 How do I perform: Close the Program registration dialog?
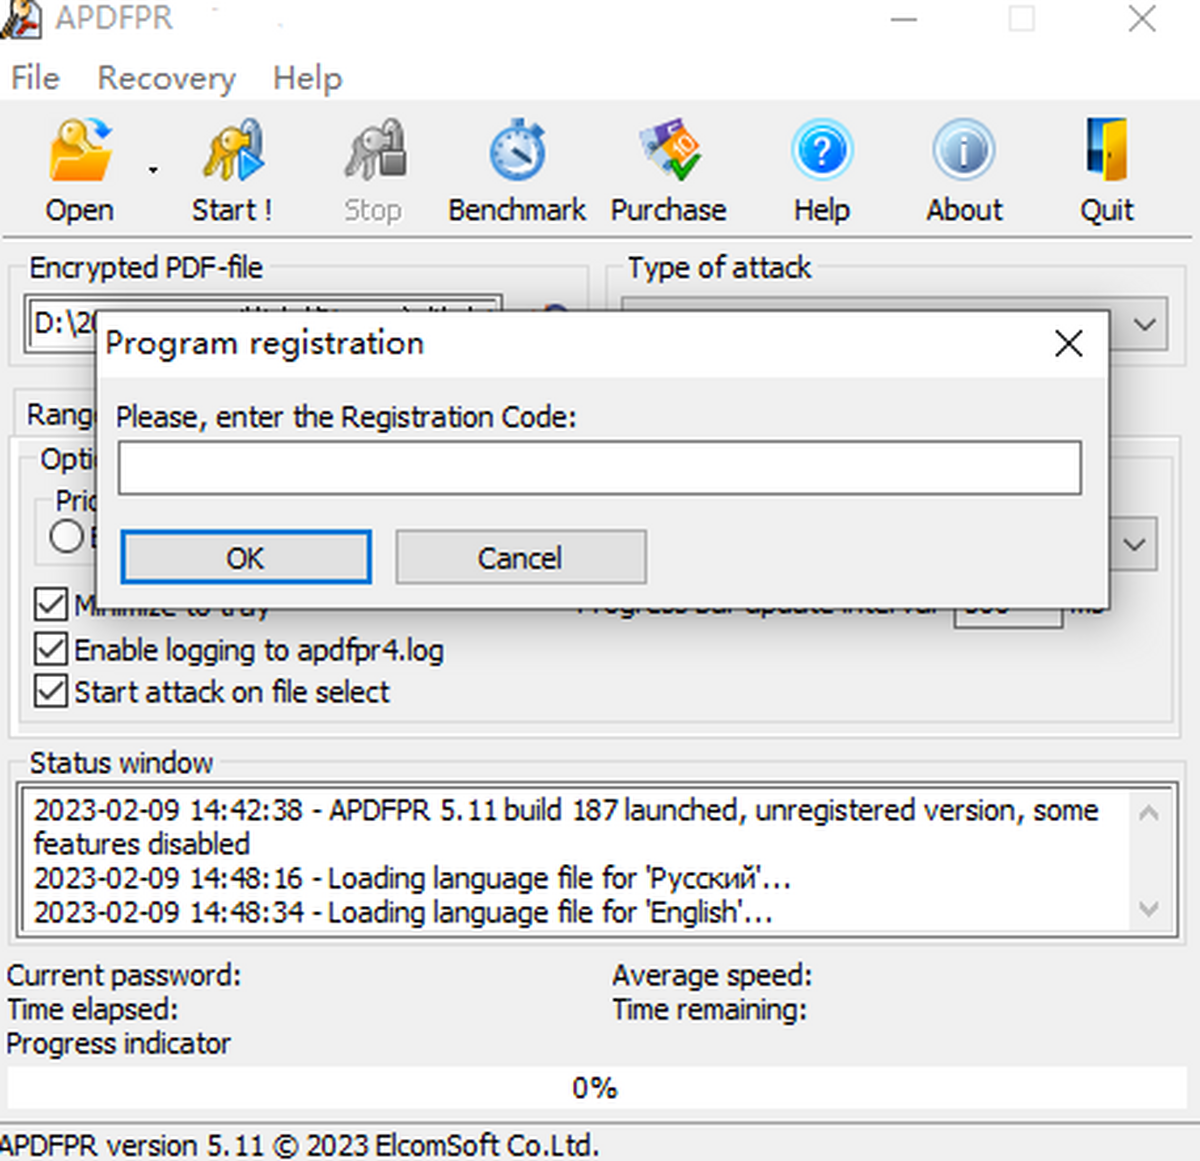click(x=1069, y=344)
